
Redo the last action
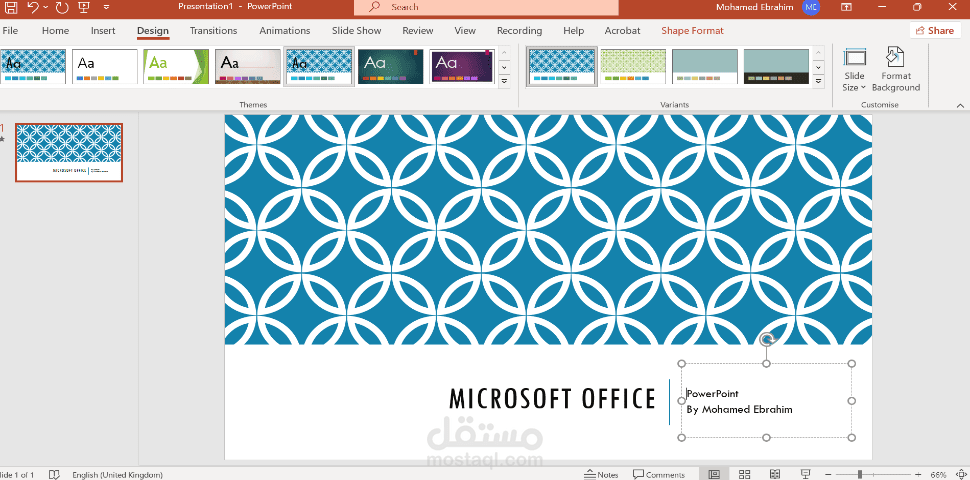click(62, 7)
